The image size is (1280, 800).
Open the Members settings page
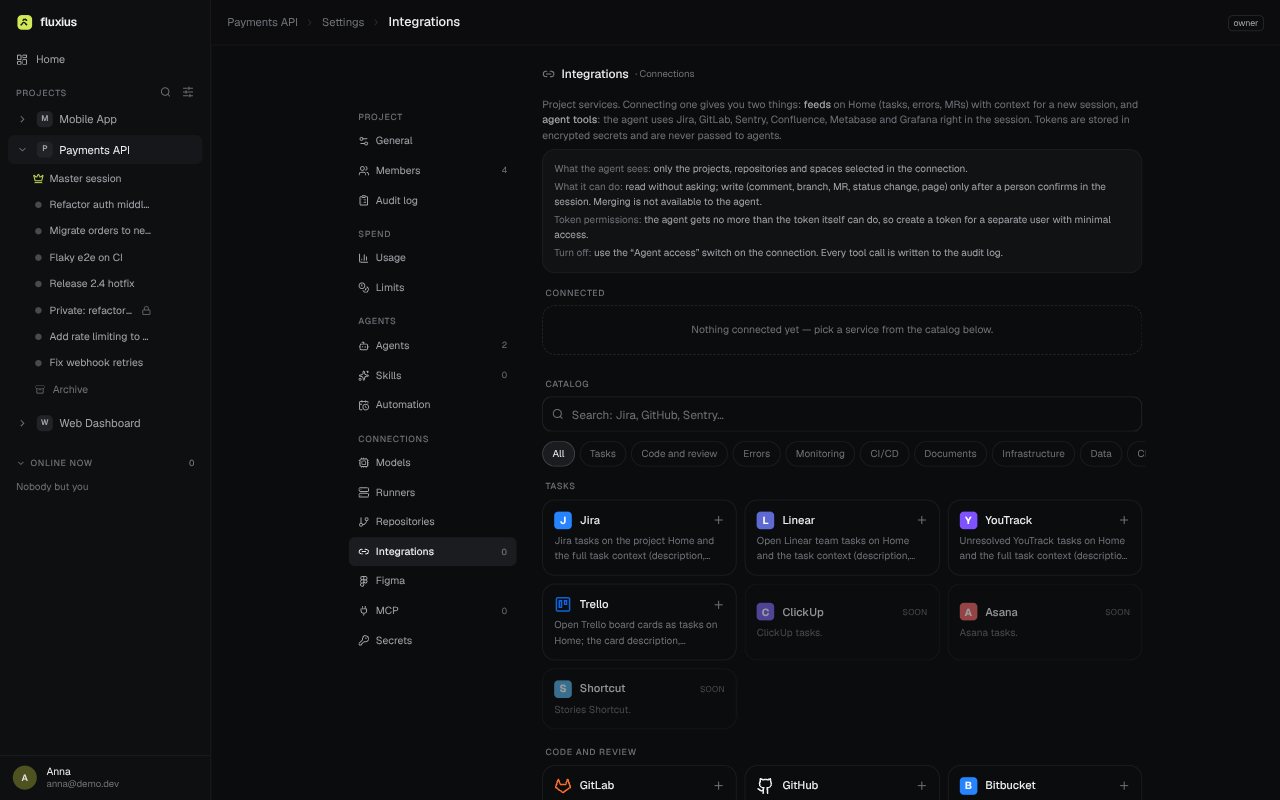(432, 171)
